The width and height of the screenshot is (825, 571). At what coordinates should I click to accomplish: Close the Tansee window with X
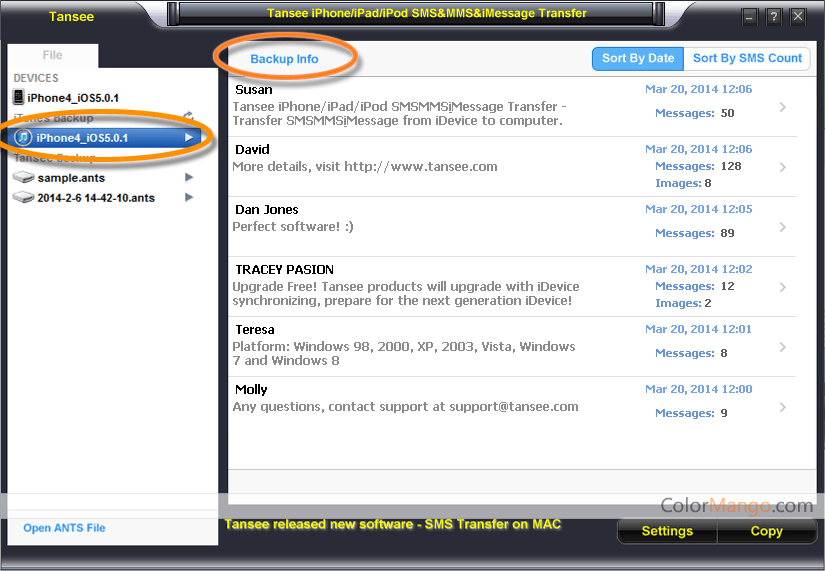pos(798,17)
